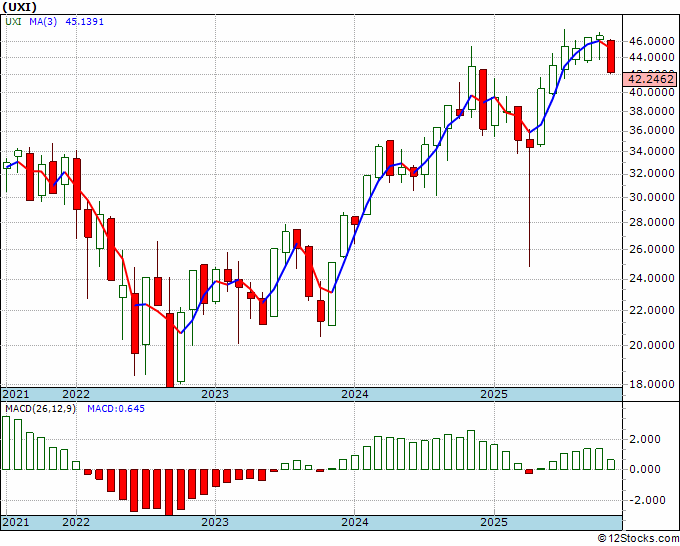Click the 46.0000 price axis label
680x546 pixels.
(652, 42)
